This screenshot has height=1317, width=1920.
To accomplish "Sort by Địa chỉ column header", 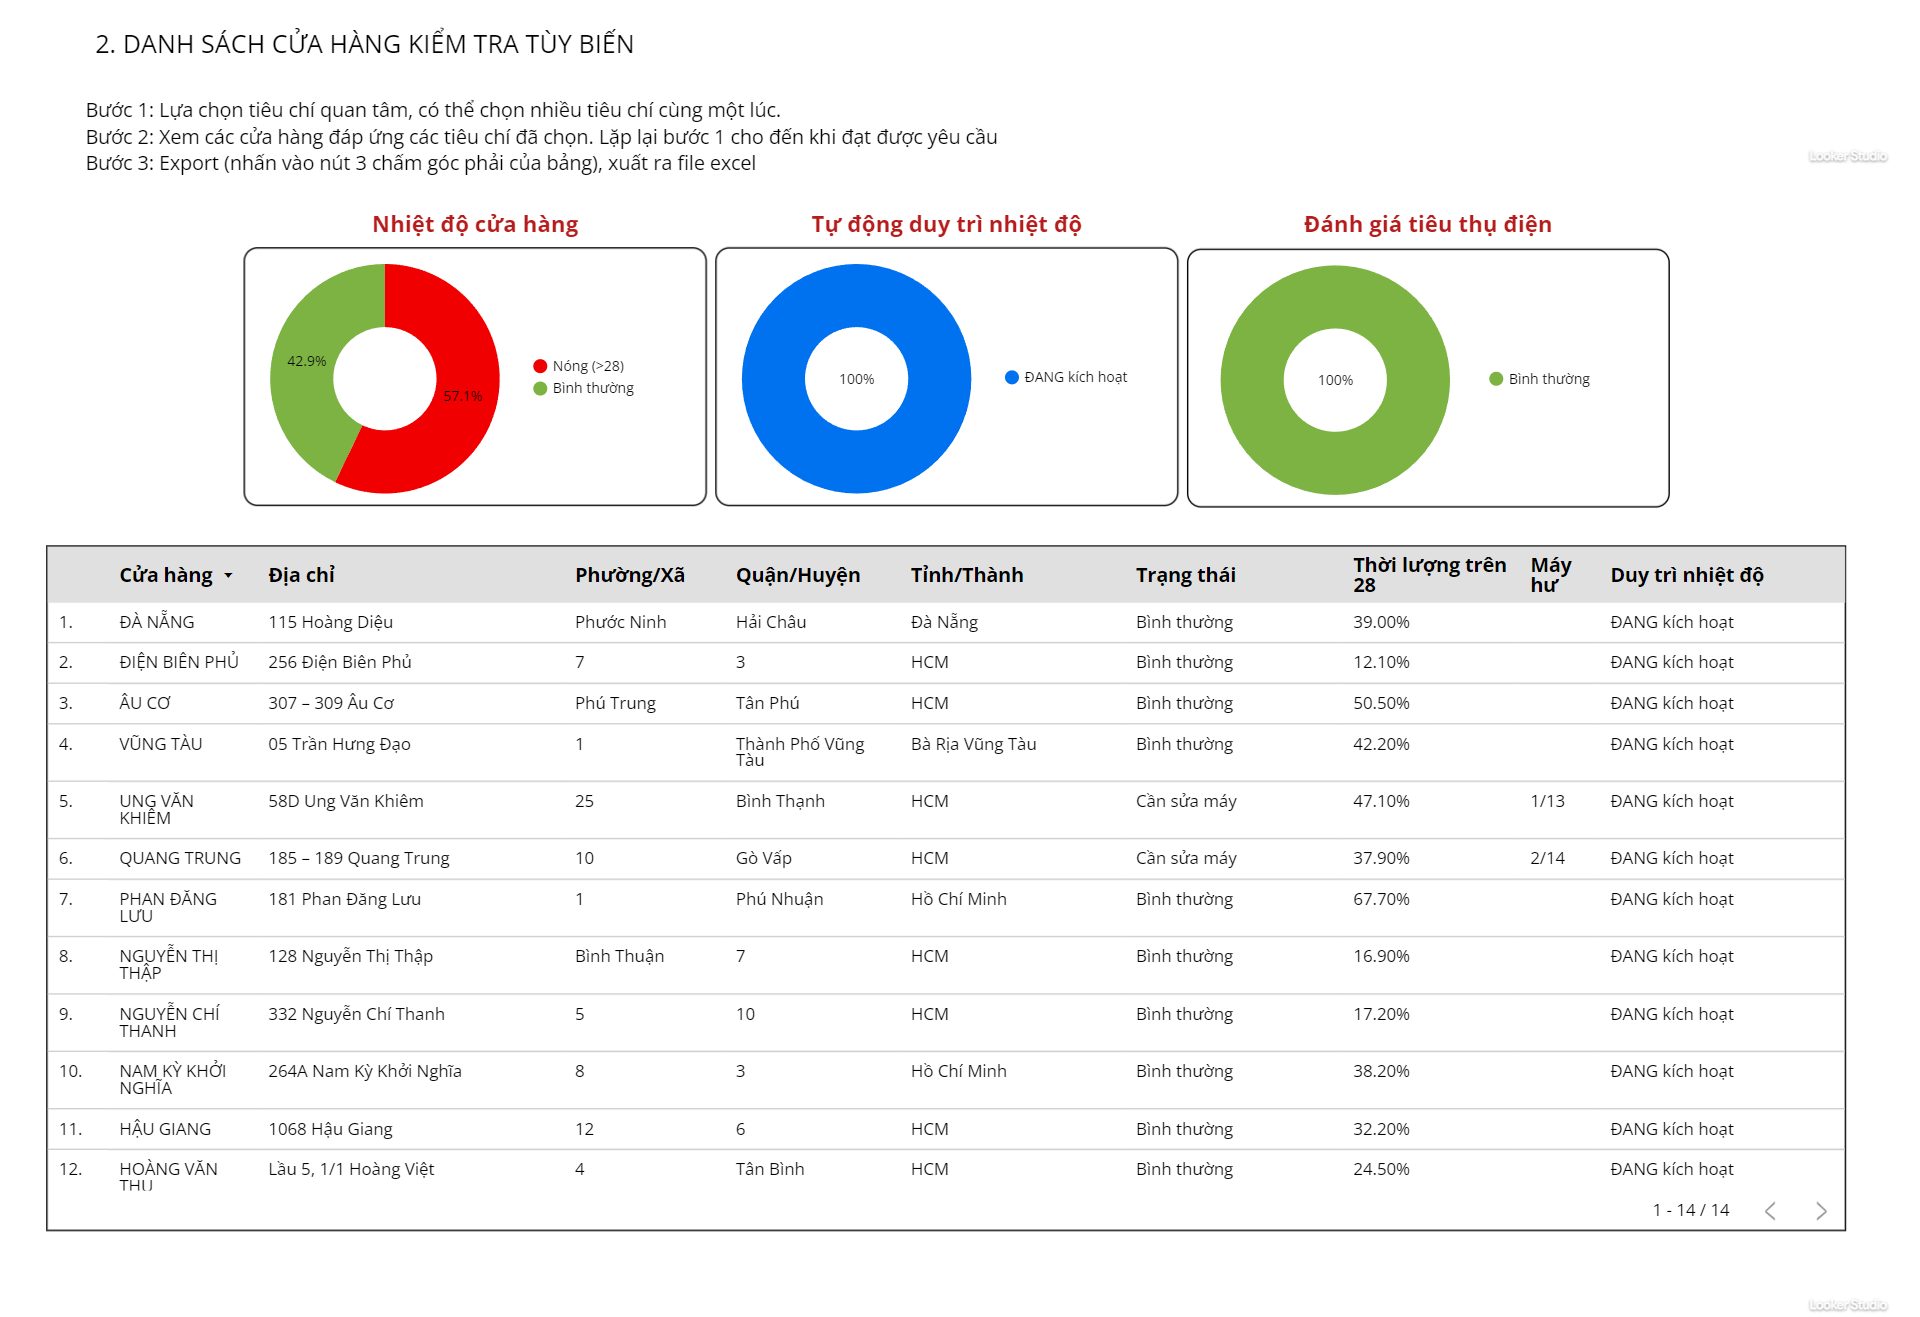I will pos(301,575).
